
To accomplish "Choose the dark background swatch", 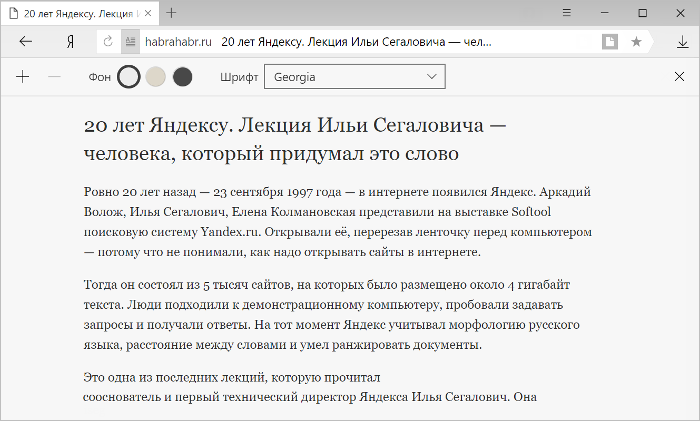I will coord(183,77).
